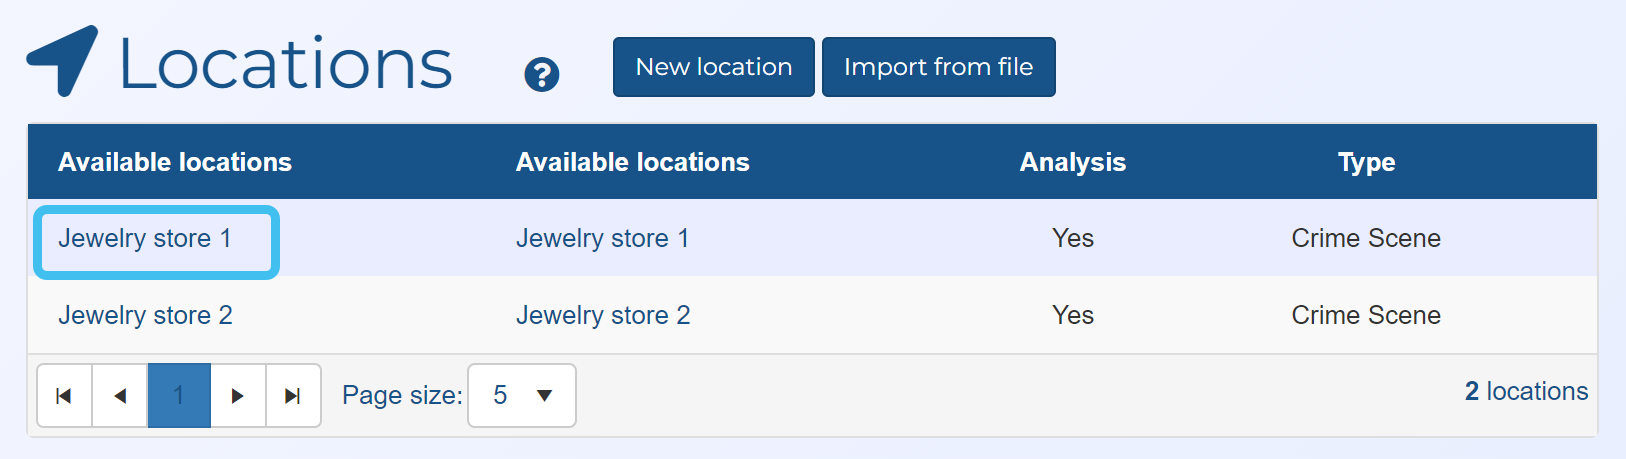Click the leftmost Available locations column header
Viewport: 1626px width, 459px height.
point(175,162)
